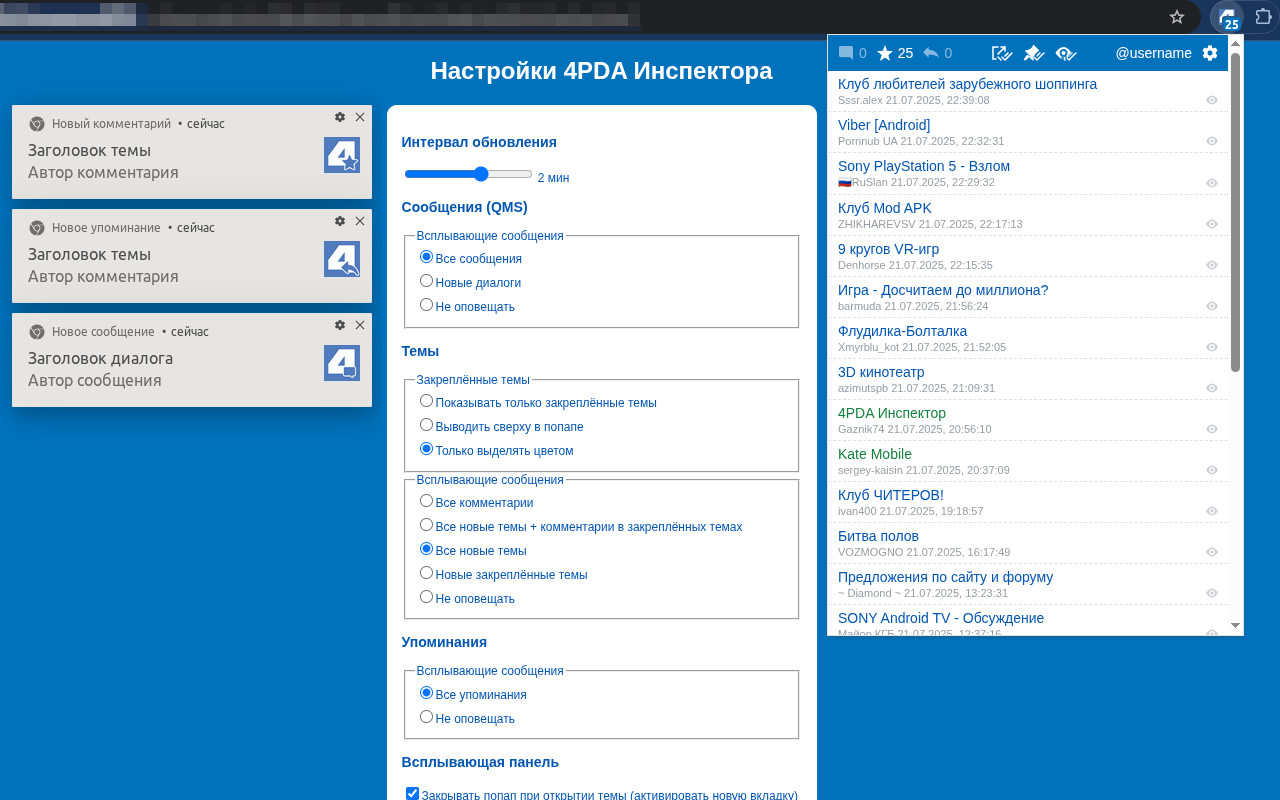Uncheck 'Закрывать попап при открытии темы' checkbox

click(x=412, y=793)
